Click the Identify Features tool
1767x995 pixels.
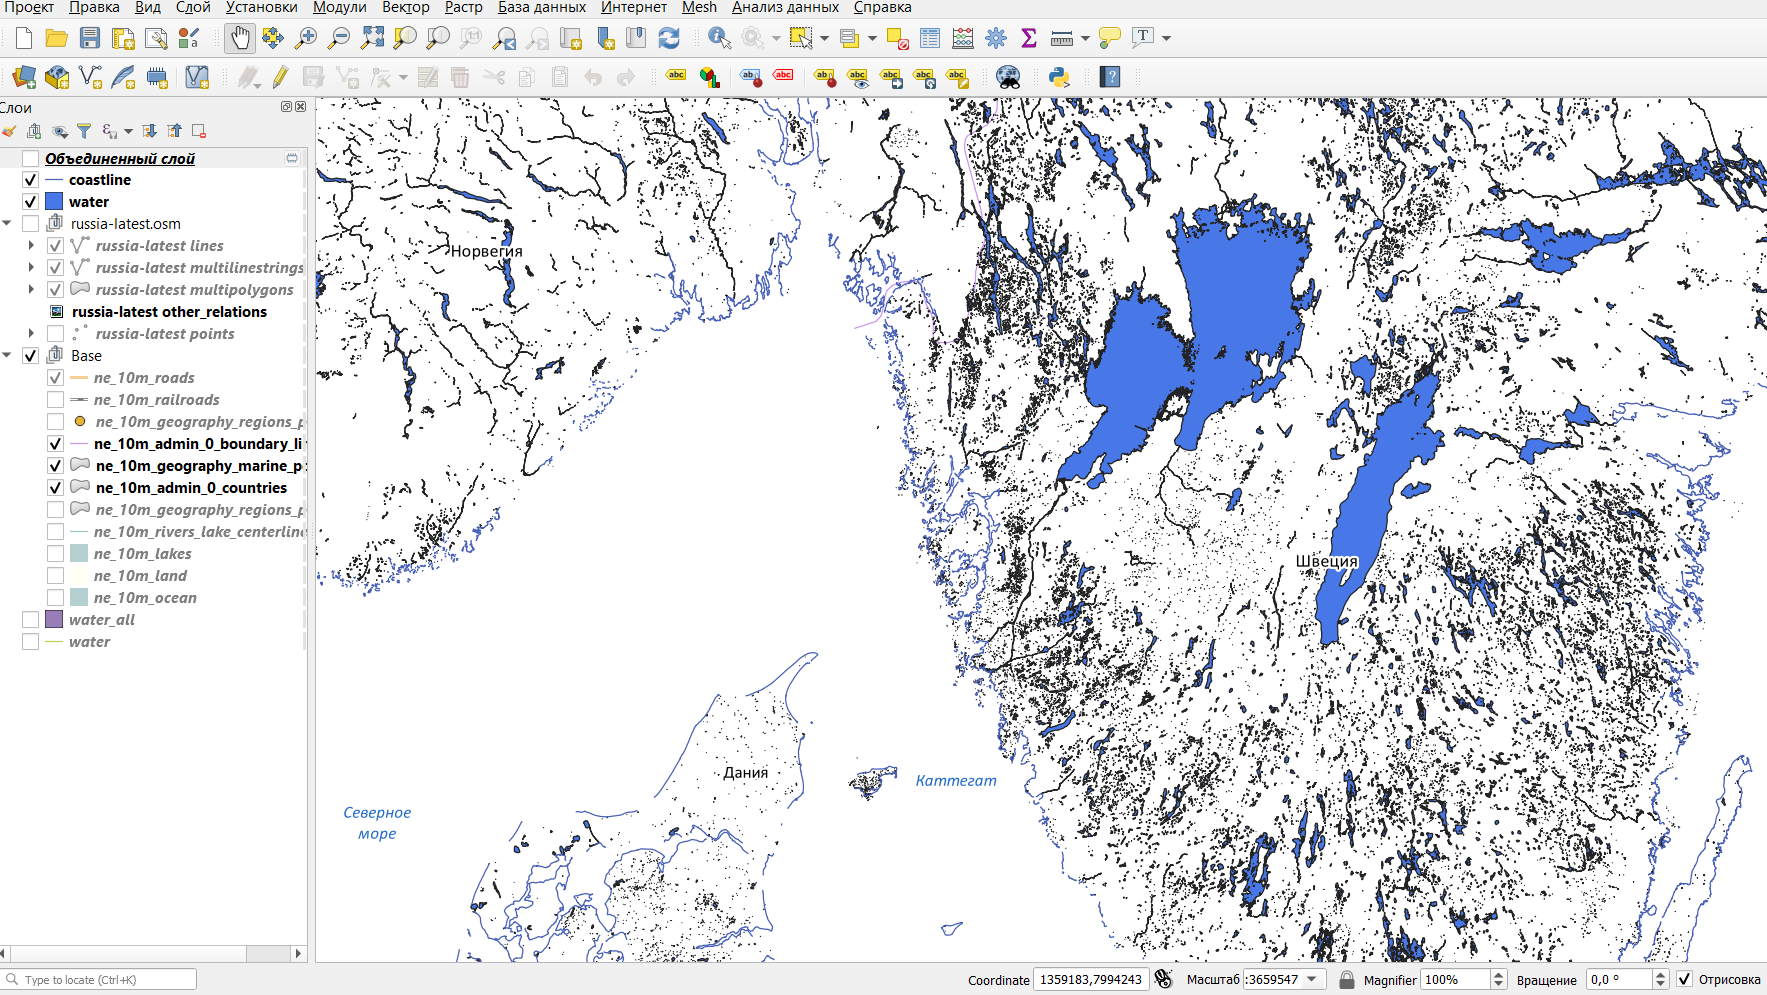click(718, 38)
